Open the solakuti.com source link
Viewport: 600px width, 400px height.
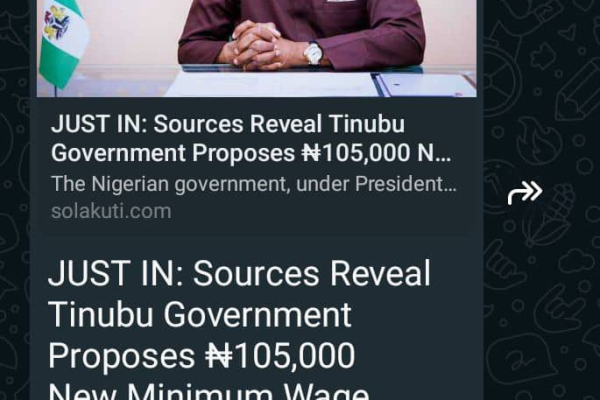(x=111, y=211)
